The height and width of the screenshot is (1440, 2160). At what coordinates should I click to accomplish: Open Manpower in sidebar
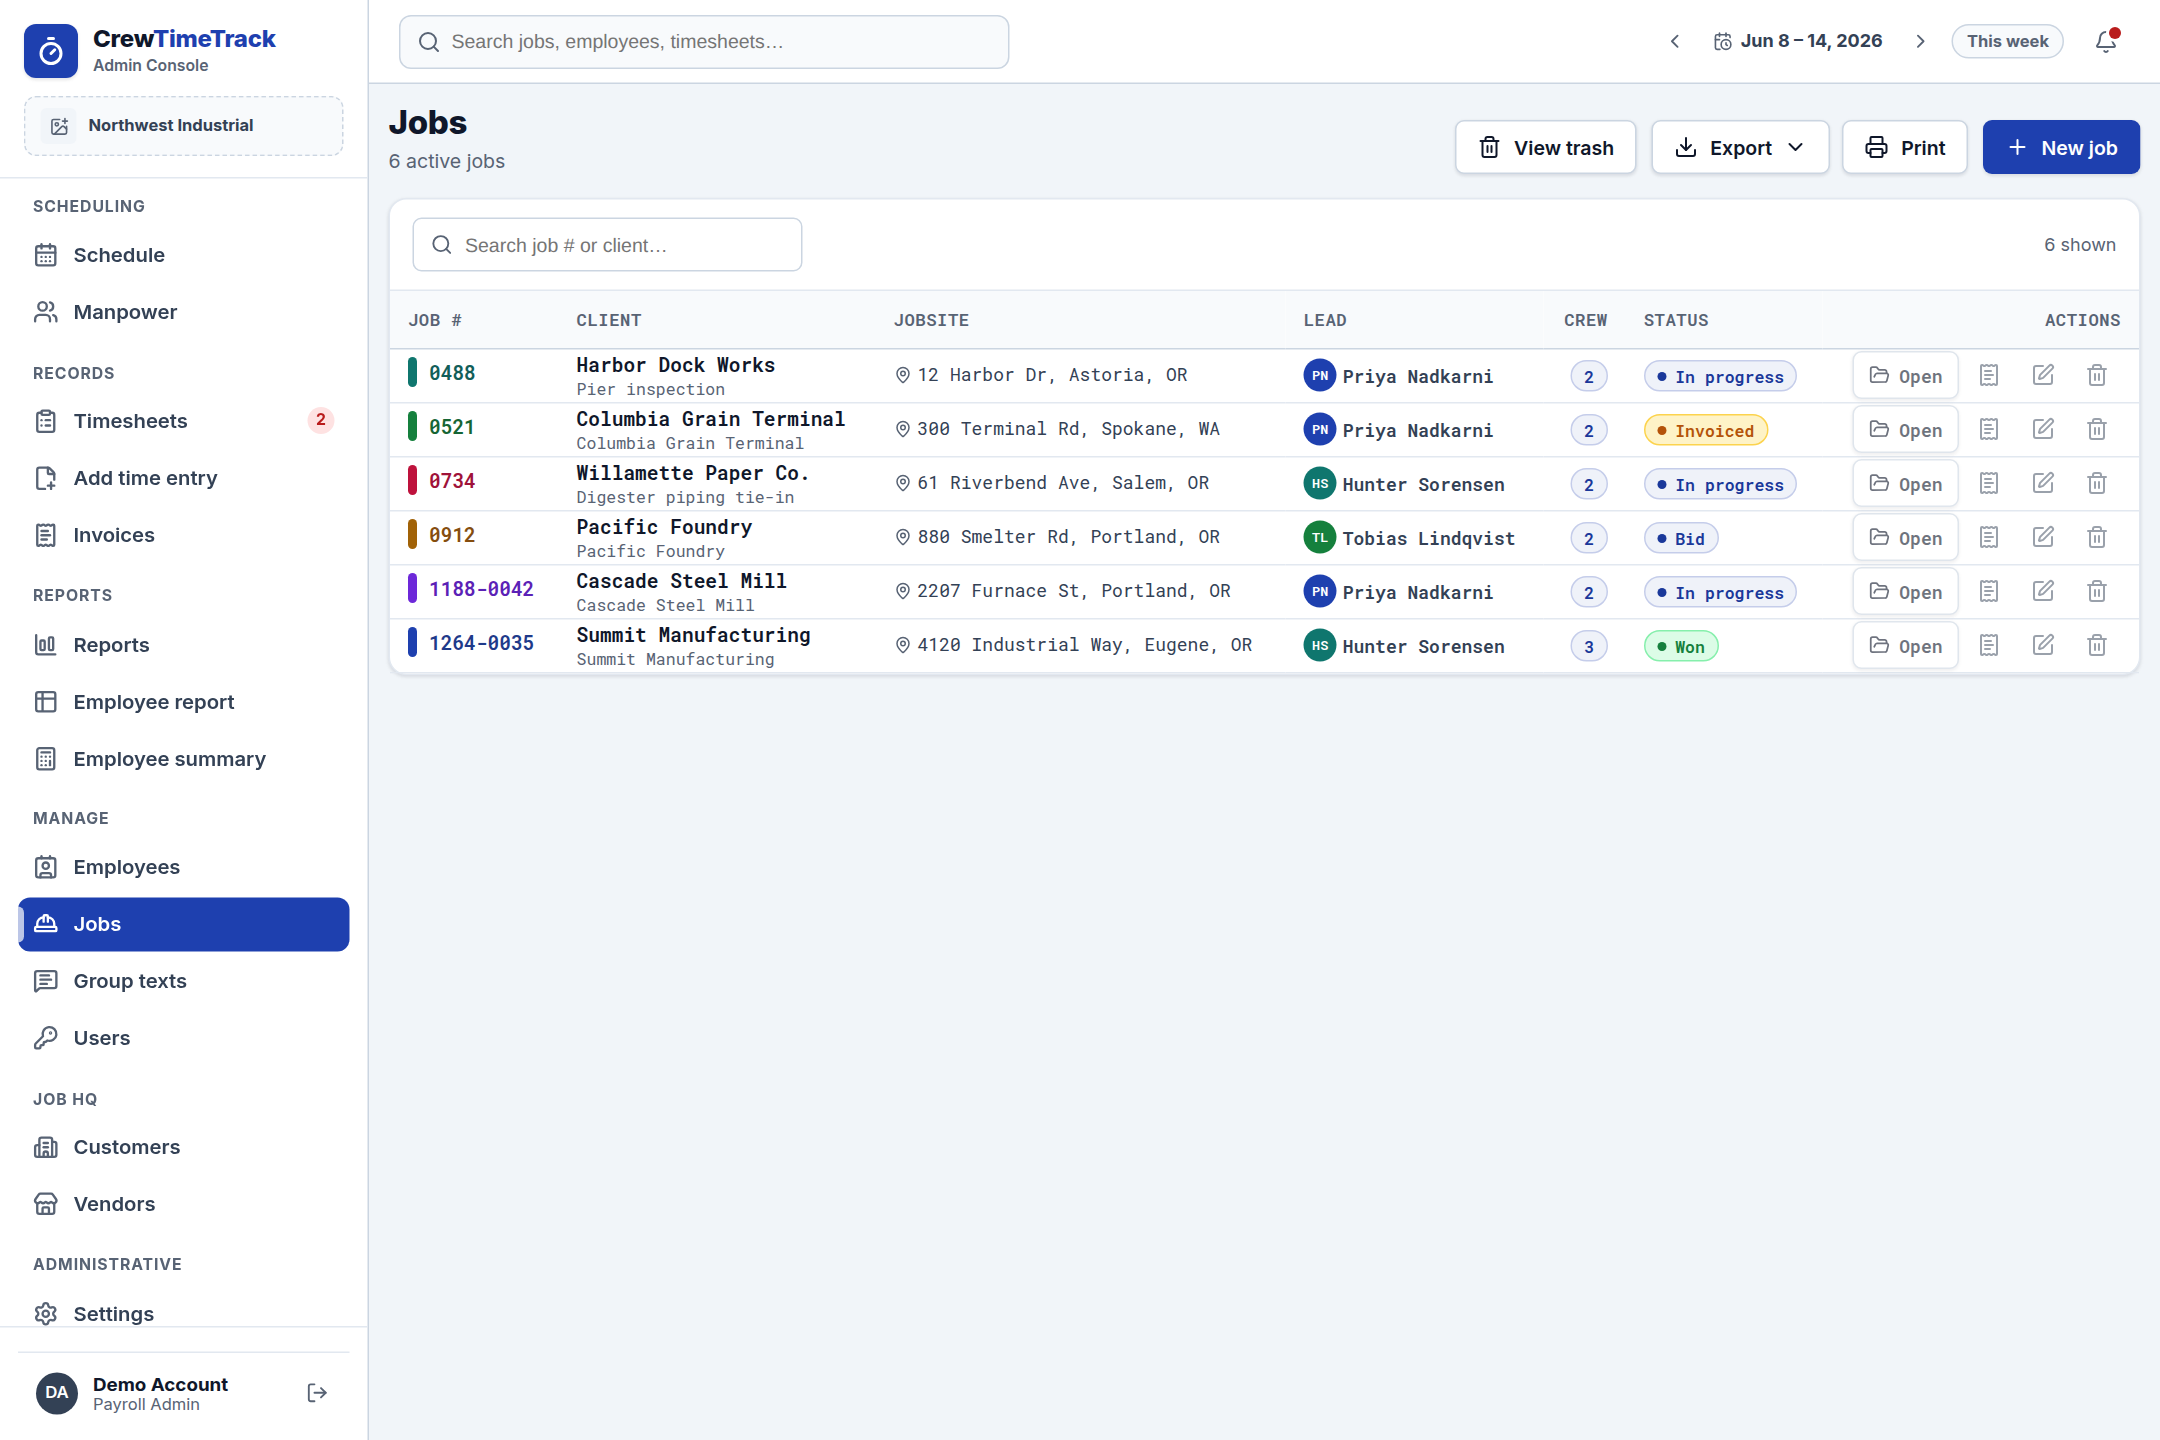(184, 312)
